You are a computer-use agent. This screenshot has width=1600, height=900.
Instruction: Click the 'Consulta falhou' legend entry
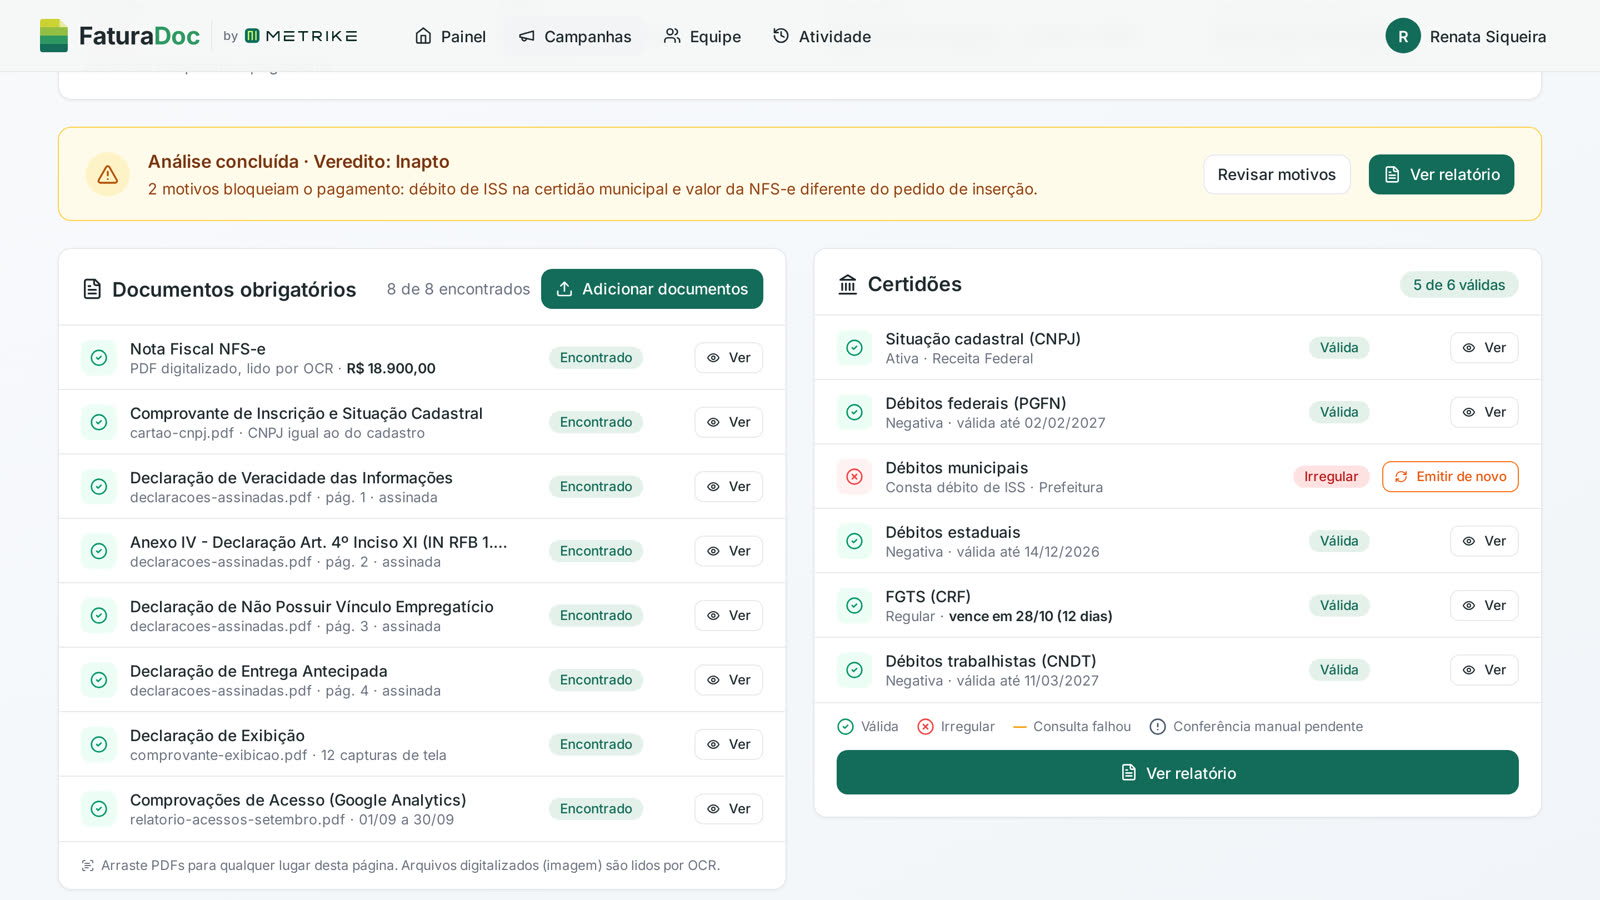[1071, 727]
